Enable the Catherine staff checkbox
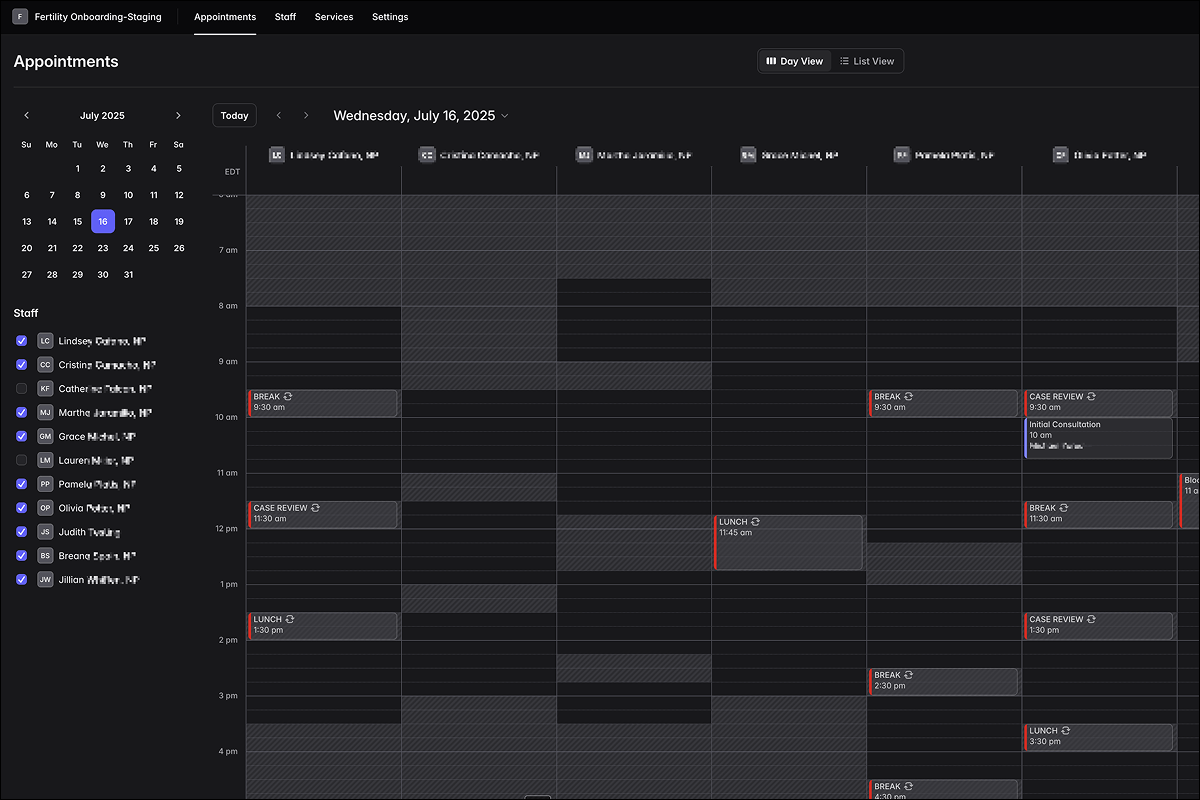The image size is (1200, 800). tap(22, 388)
